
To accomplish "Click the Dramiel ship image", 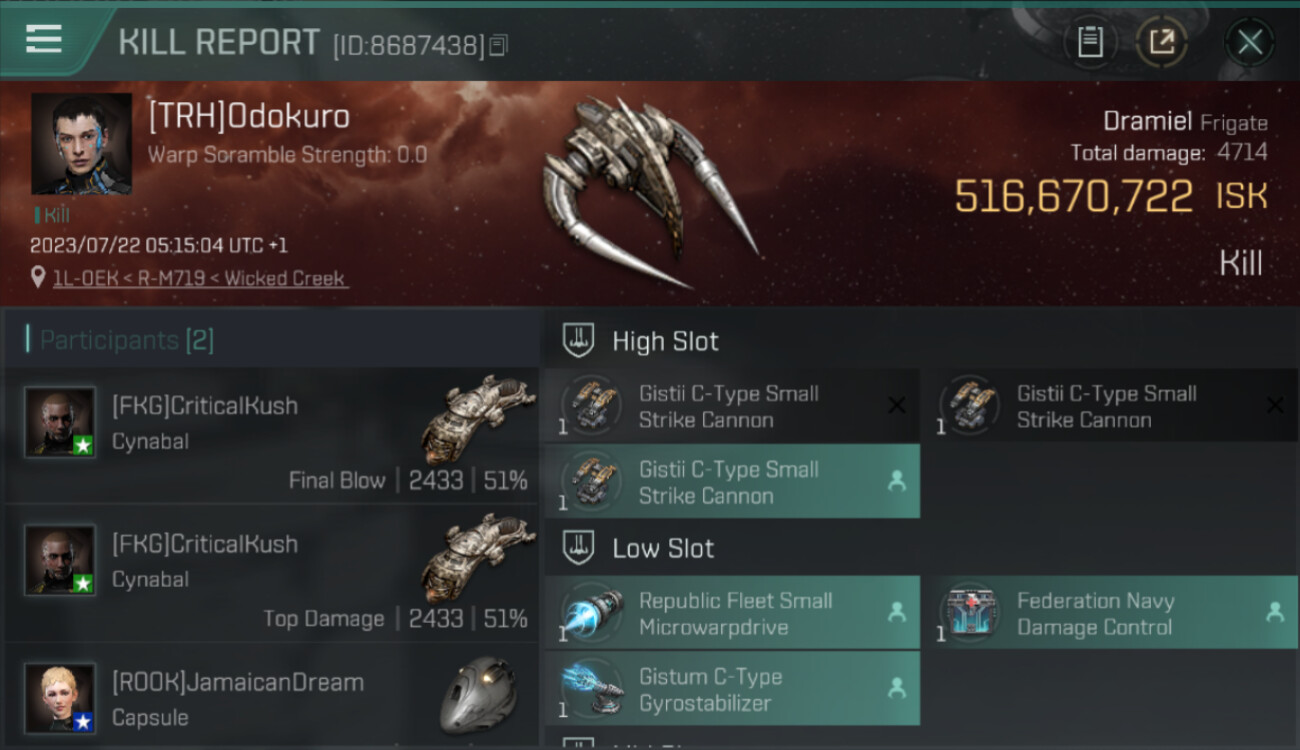I will (648, 193).
